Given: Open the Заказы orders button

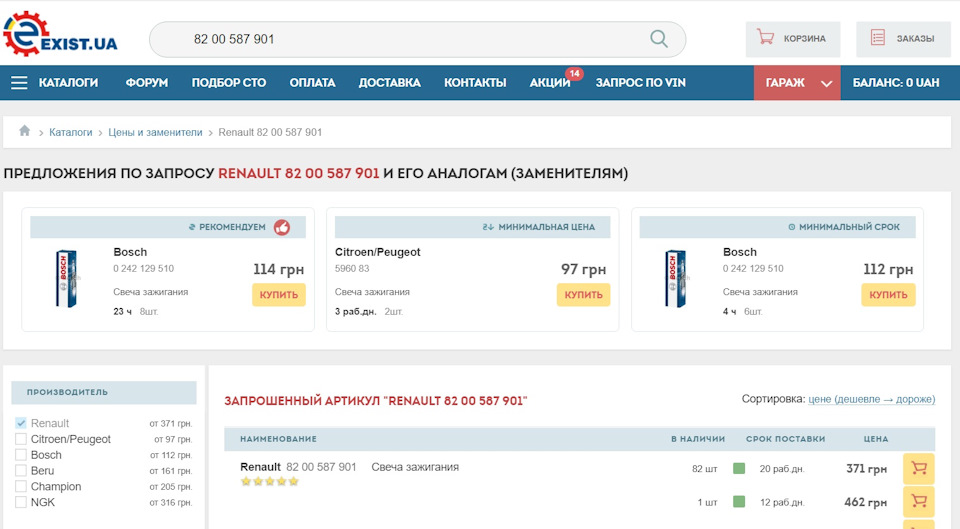Looking at the screenshot, I should coord(903,39).
